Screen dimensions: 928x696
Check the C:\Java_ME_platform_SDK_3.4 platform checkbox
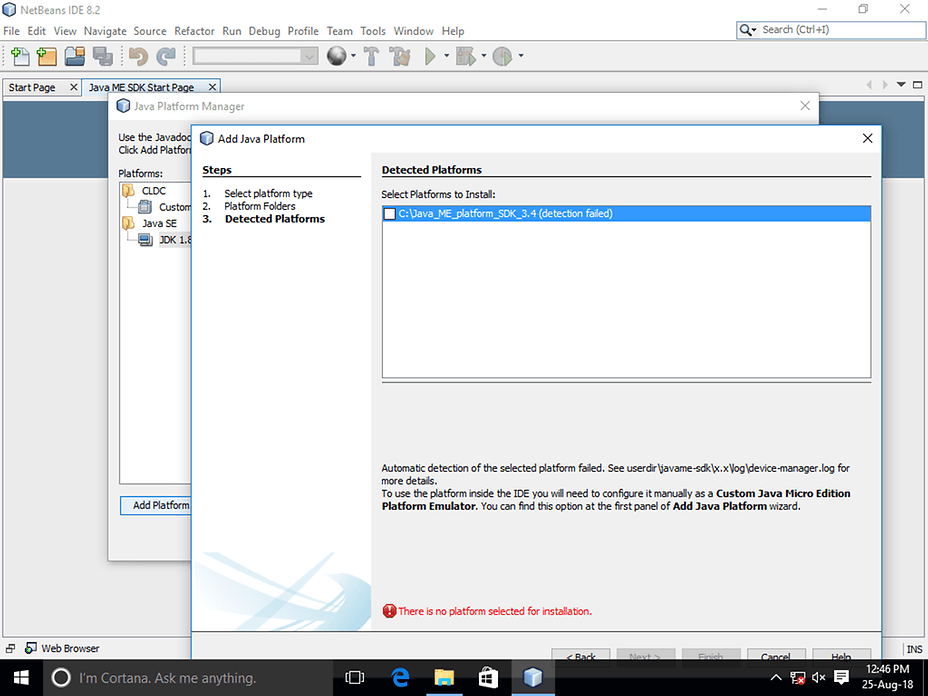389,214
